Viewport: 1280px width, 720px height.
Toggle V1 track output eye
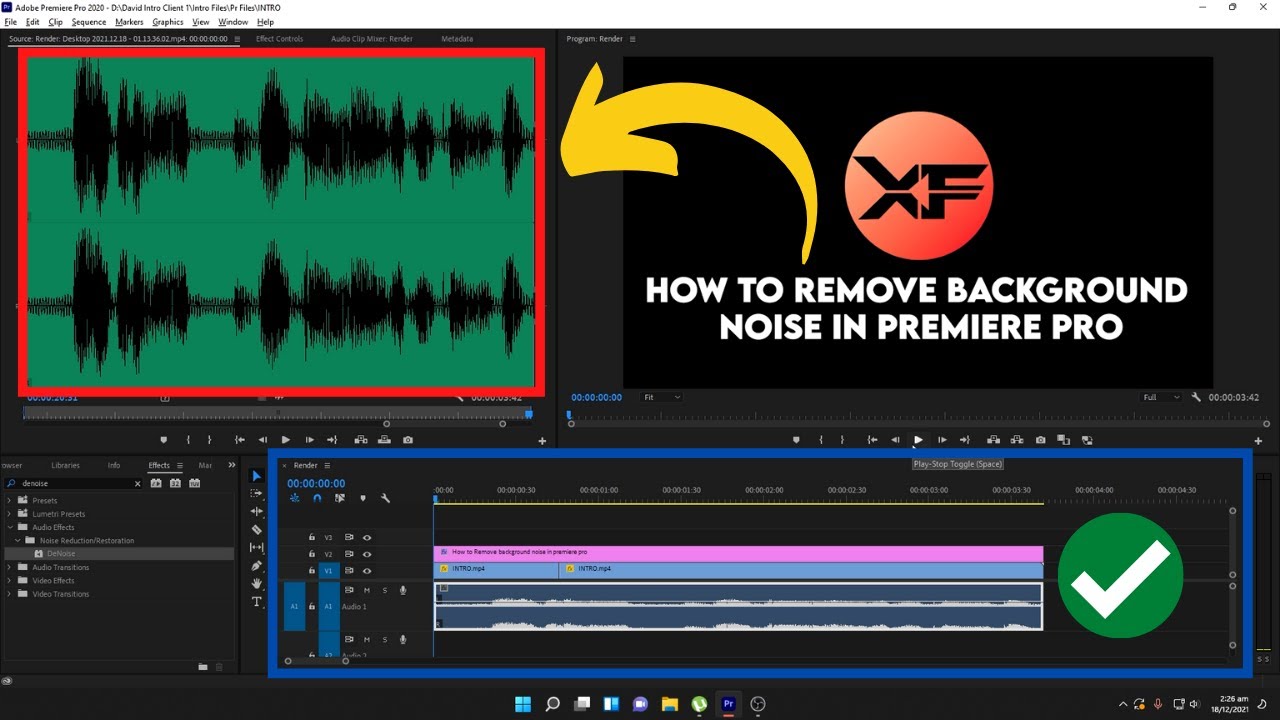coord(367,571)
